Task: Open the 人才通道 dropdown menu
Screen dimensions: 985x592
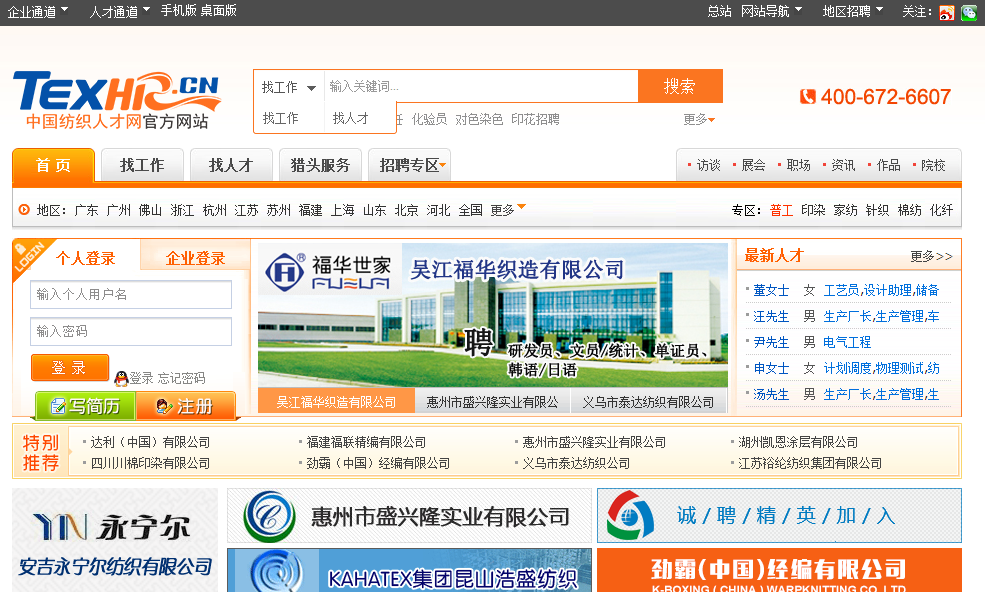Action: [x=119, y=11]
